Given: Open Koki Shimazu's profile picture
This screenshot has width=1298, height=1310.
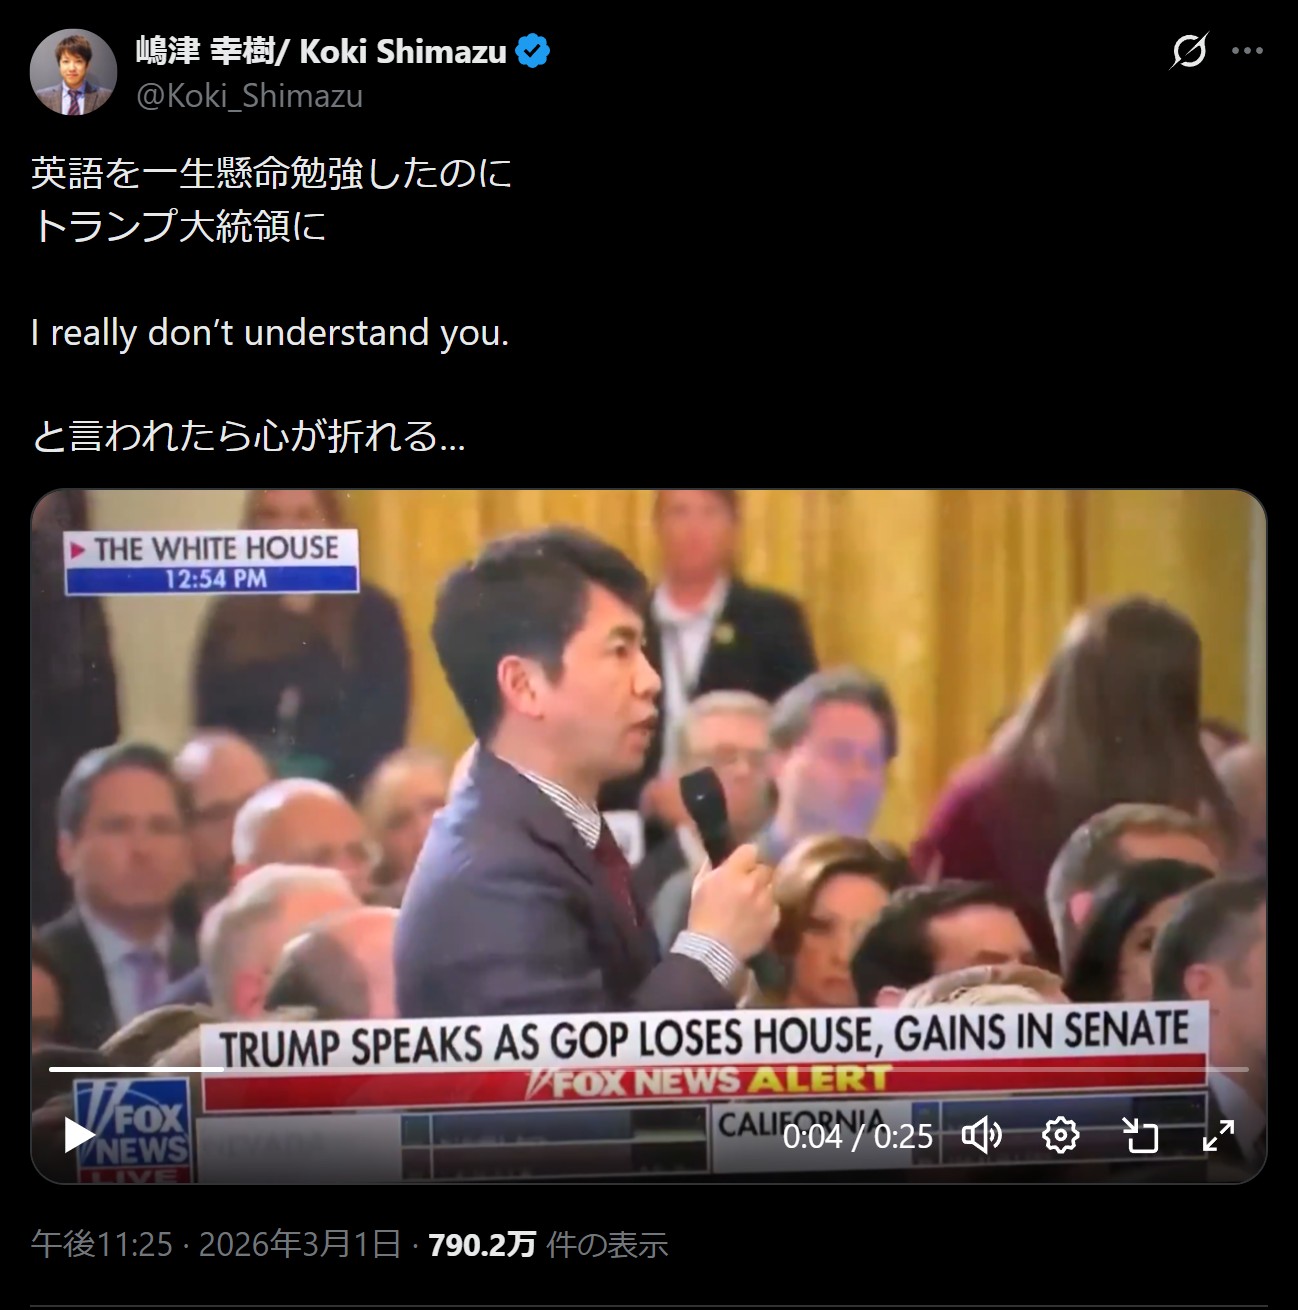Looking at the screenshot, I should 73,72.
